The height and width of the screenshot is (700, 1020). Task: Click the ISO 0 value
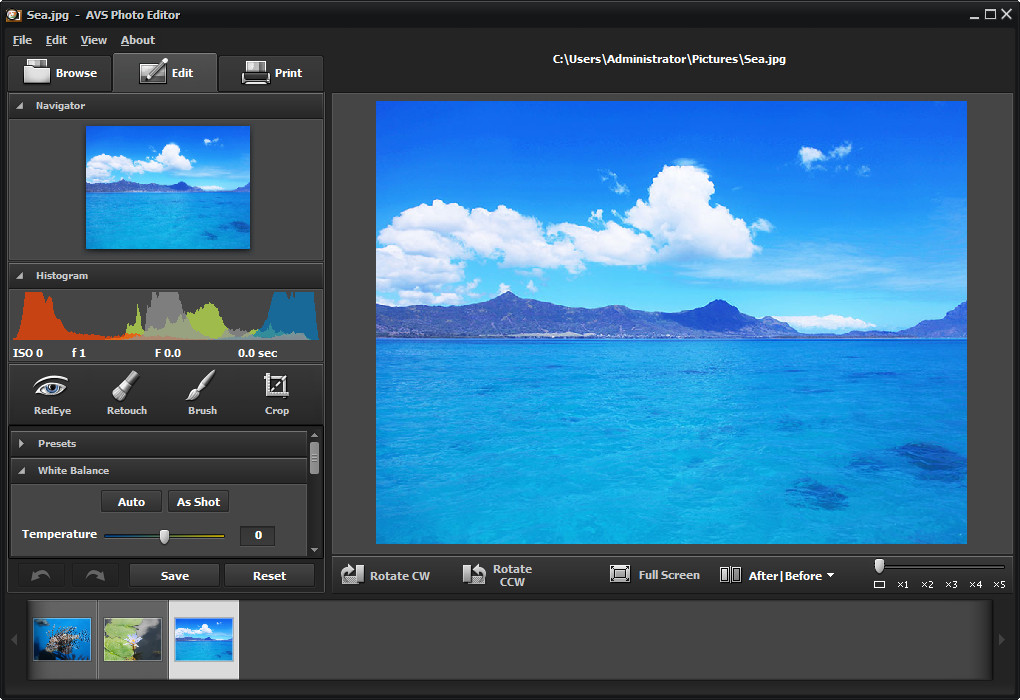pyautogui.click(x=28, y=353)
